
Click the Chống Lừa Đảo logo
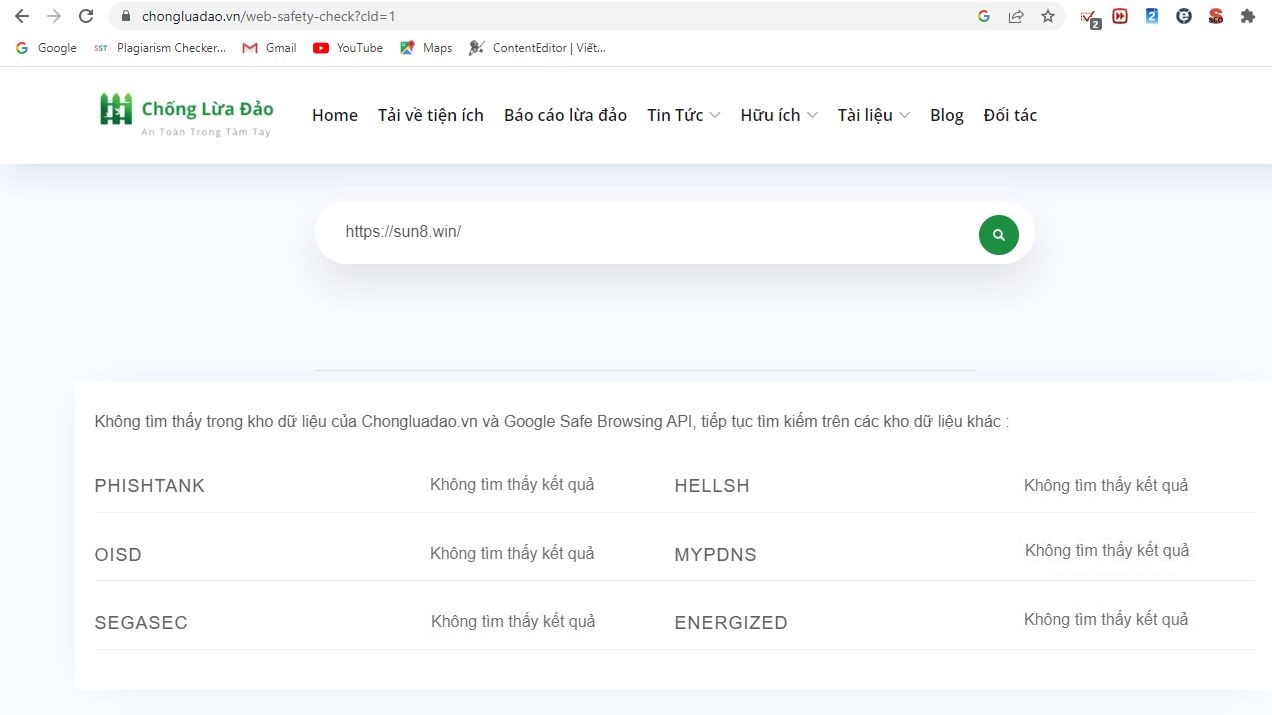pos(187,115)
